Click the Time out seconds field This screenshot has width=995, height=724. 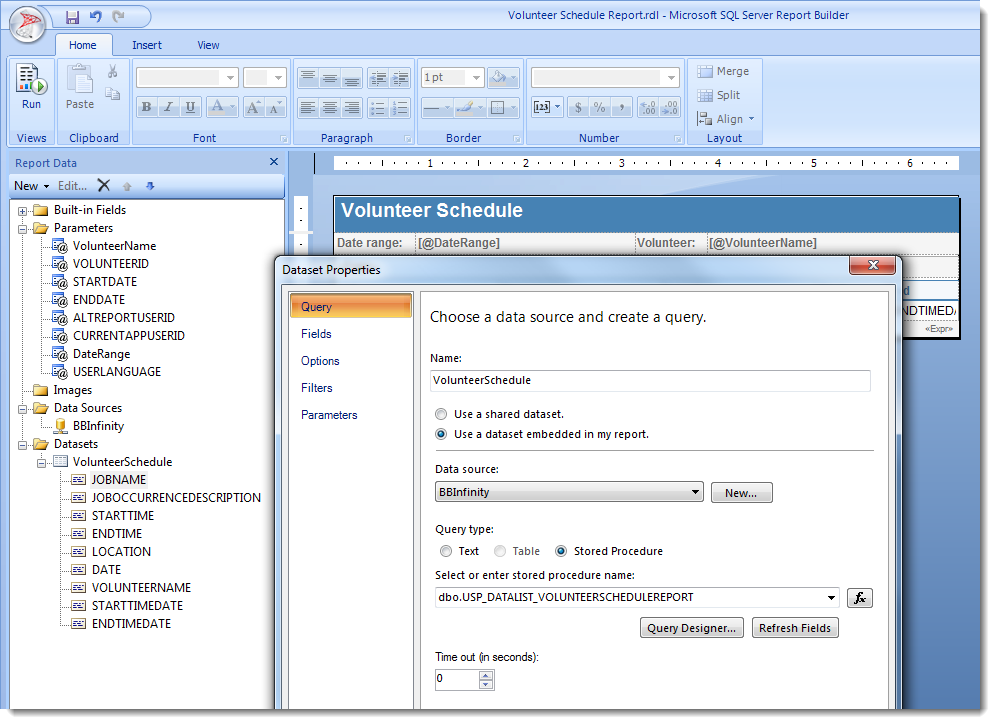[x=456, y=680]
